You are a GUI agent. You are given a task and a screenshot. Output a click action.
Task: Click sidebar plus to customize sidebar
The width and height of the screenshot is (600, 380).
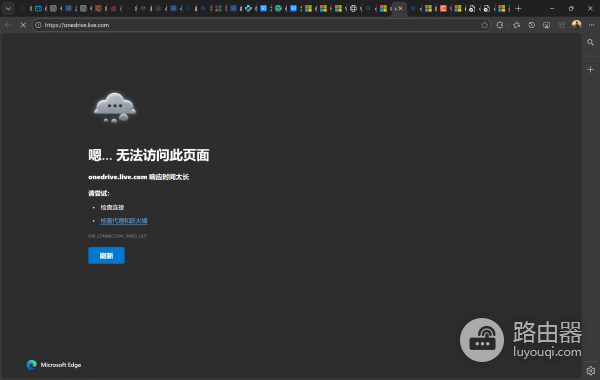pos(590,69)
